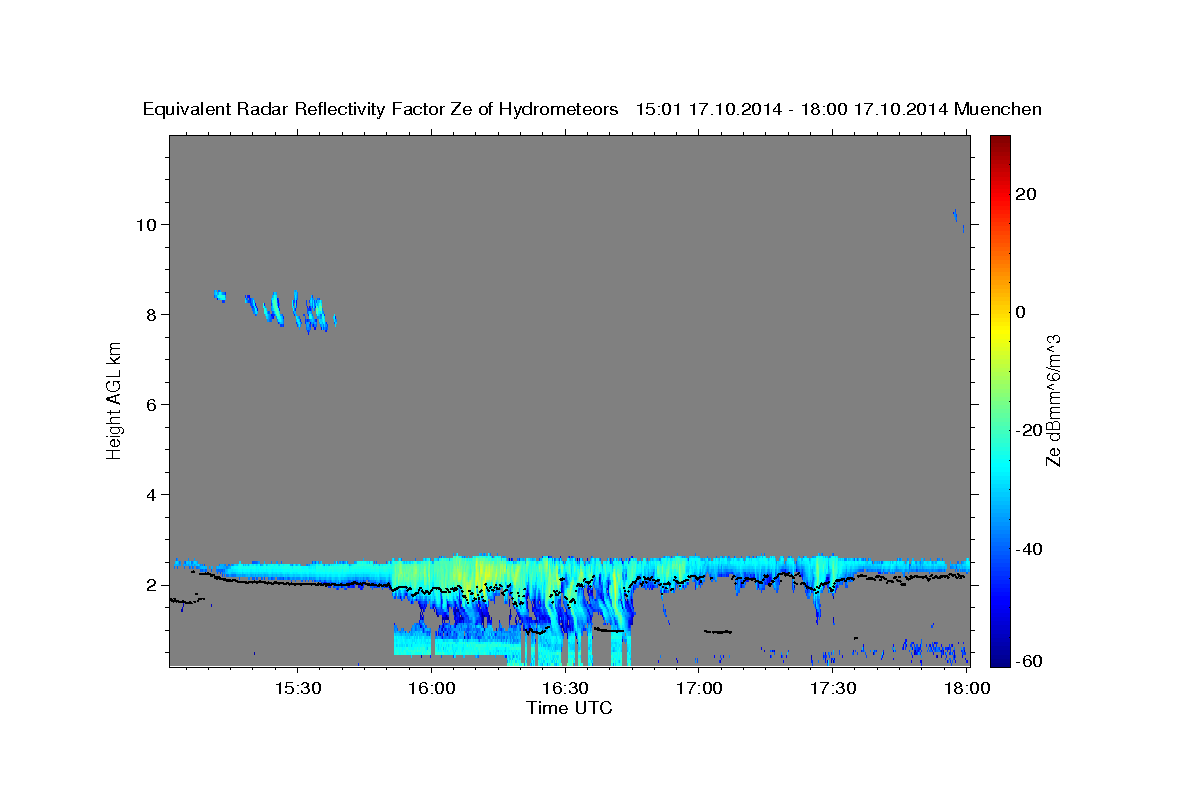Image resolution: width=1200 pixels, height=800 pixels.
Task: Click the 'Ze dBmm^6/m^3' colorbar title
Action: coord(1053,400)
